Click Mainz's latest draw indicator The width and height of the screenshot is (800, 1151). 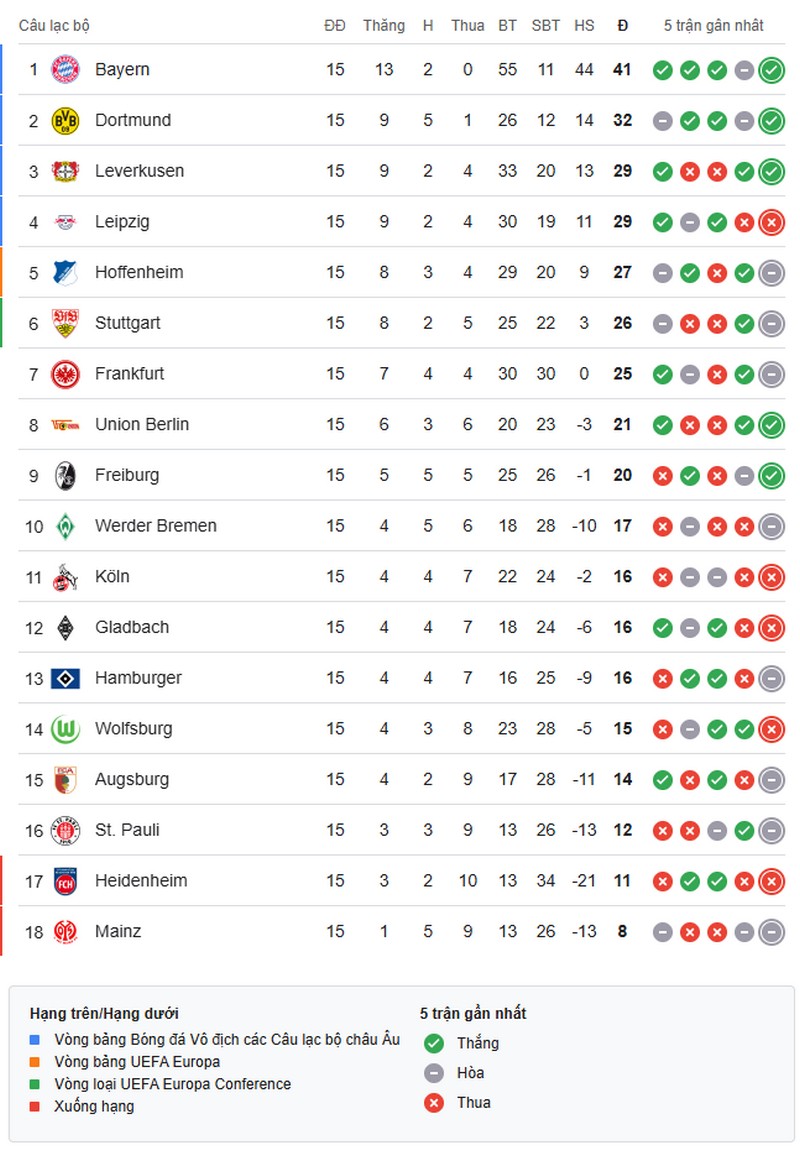point(771,931)
